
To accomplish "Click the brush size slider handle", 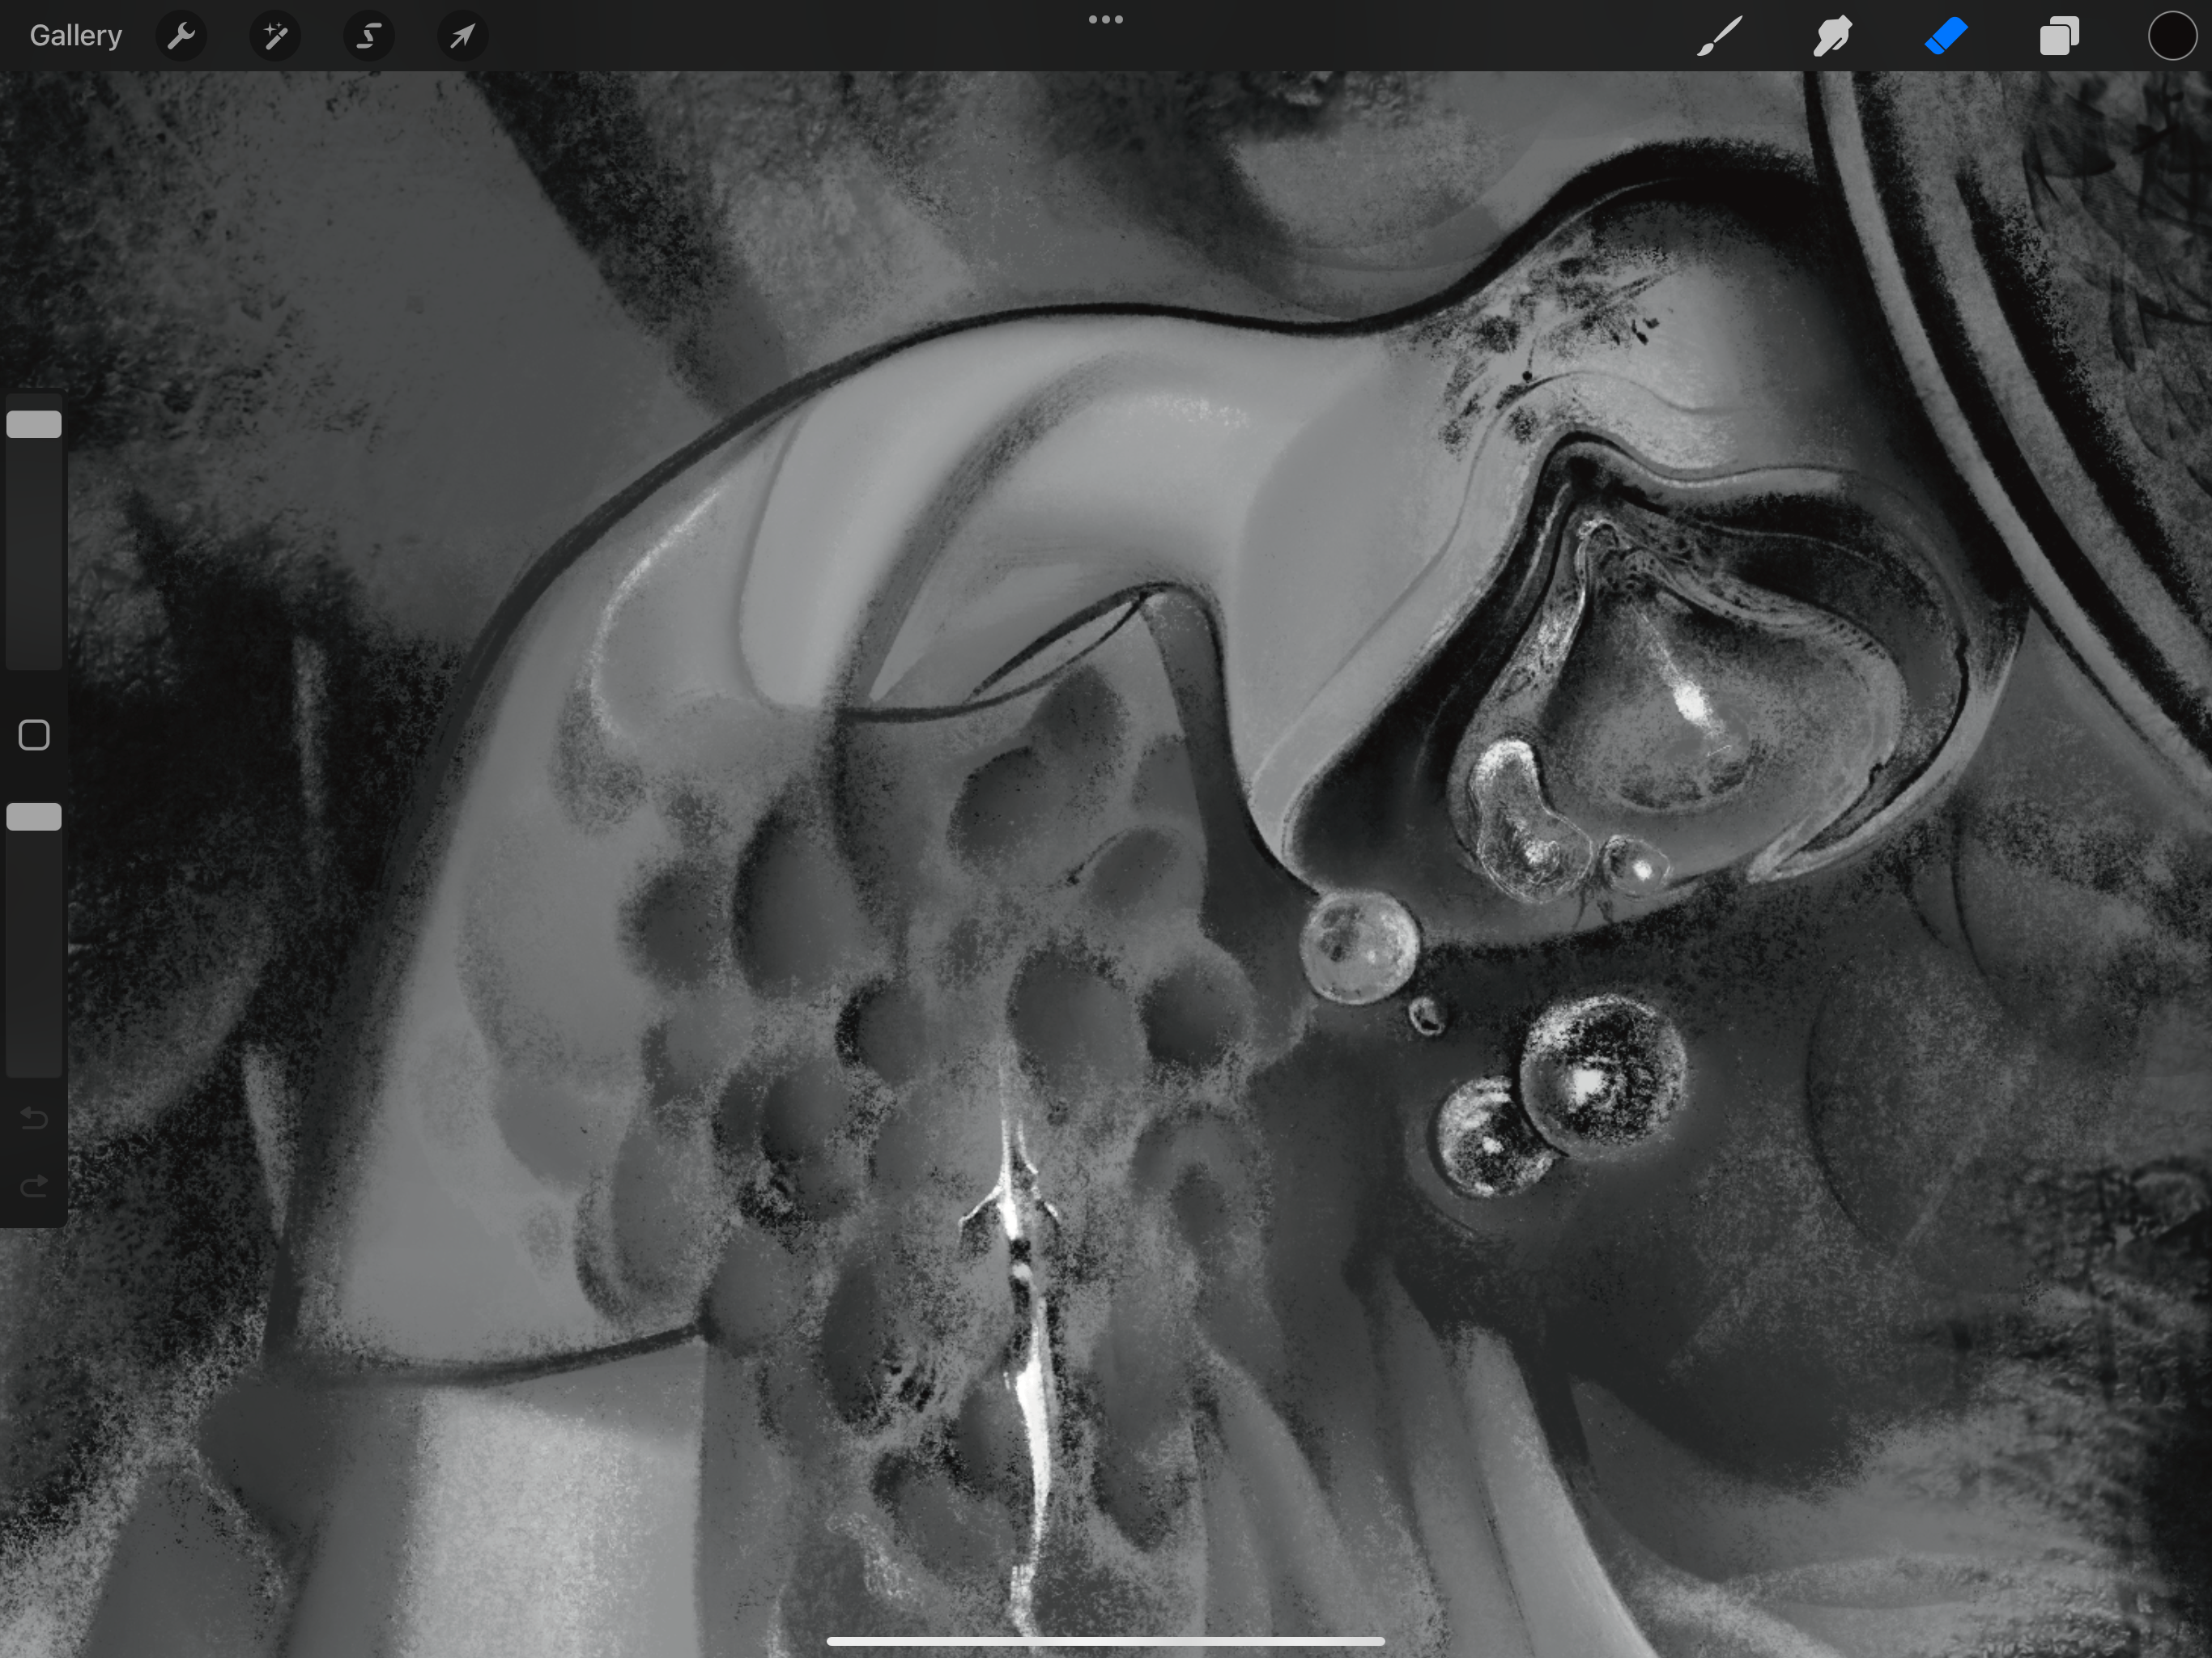I will (x=34, y=424).
